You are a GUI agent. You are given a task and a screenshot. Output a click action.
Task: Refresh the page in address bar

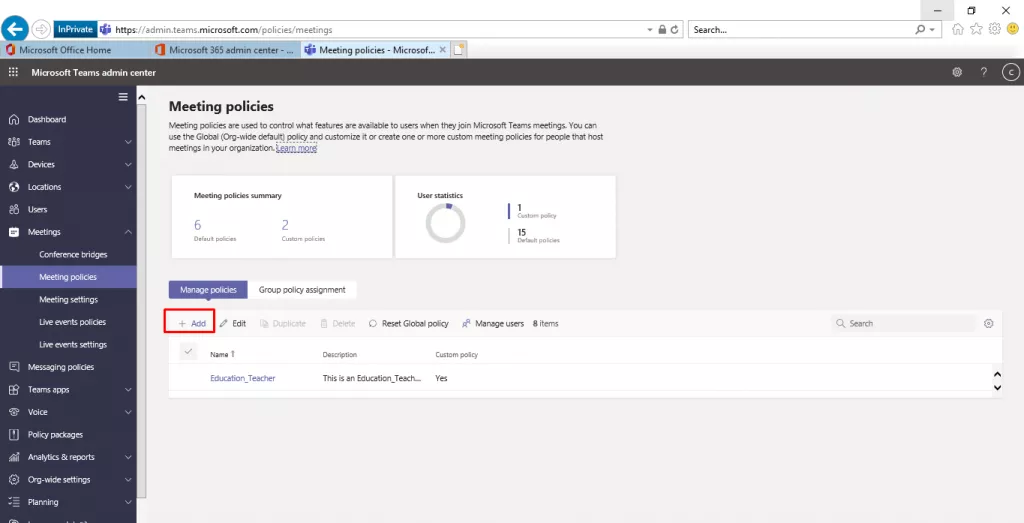pos(675,30)
